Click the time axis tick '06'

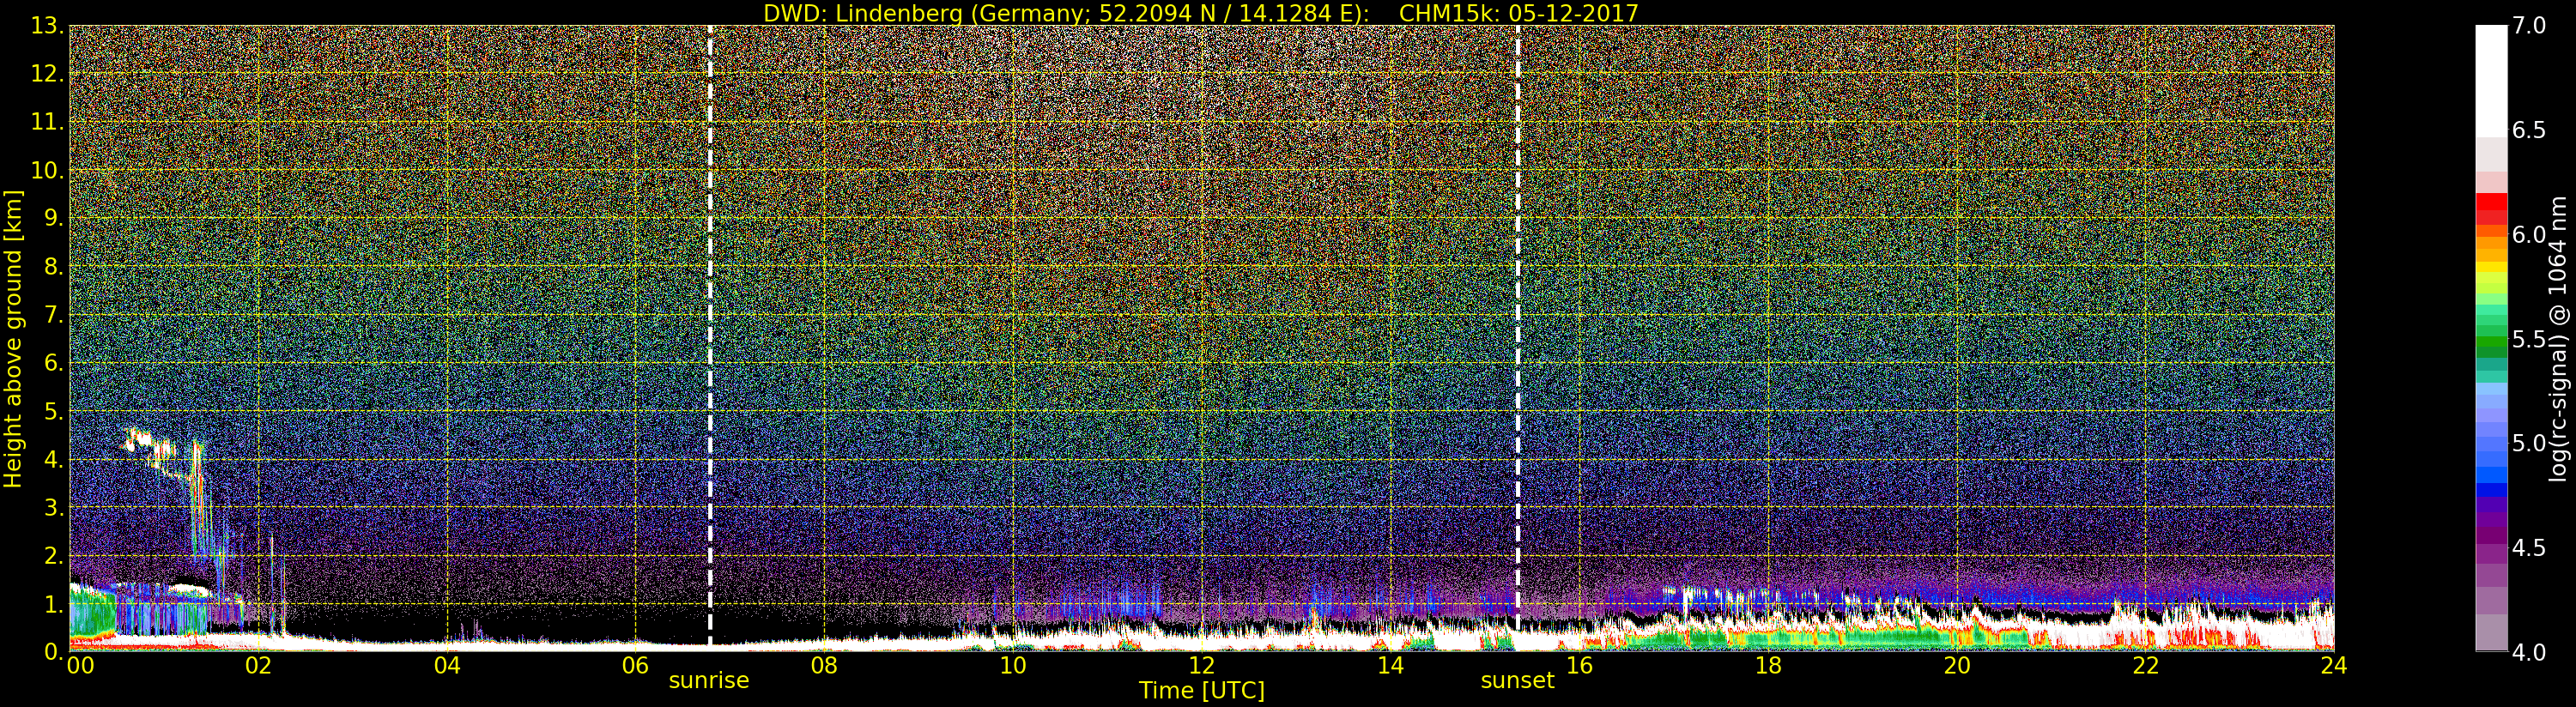(x=635, y=666)
